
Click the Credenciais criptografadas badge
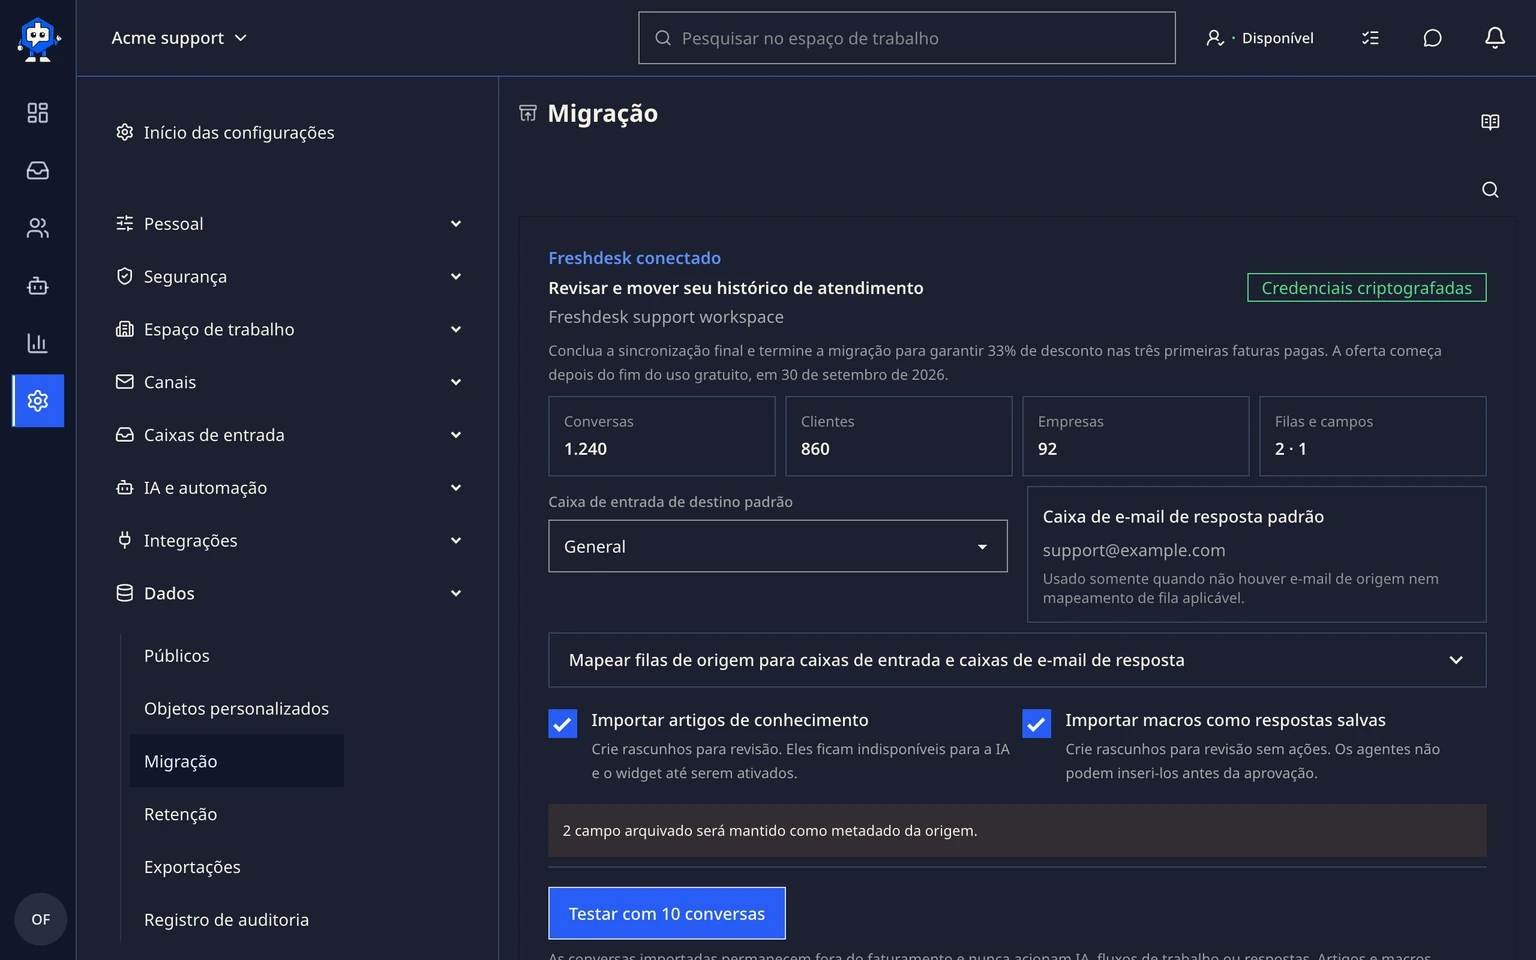[x=1367, y=288]
